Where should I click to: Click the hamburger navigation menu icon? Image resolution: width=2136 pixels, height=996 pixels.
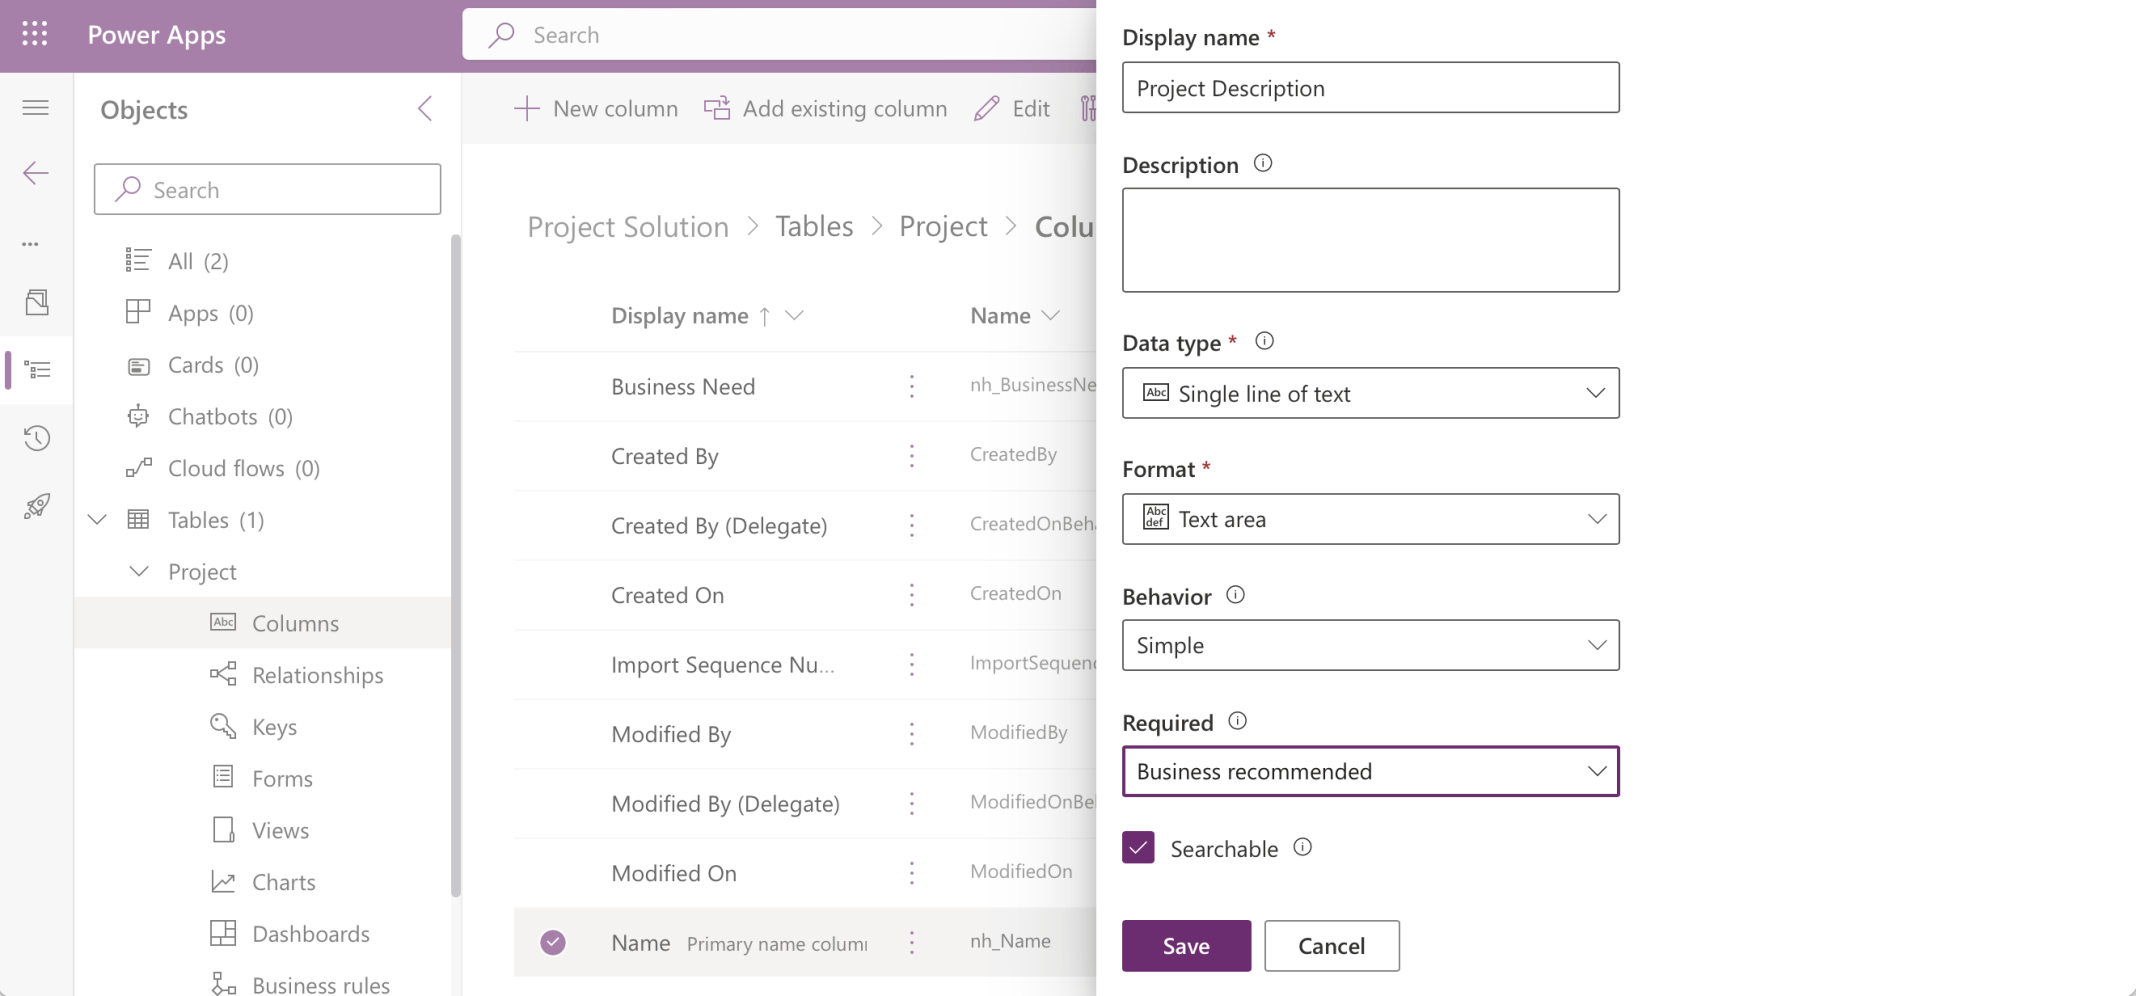point(36,108)
